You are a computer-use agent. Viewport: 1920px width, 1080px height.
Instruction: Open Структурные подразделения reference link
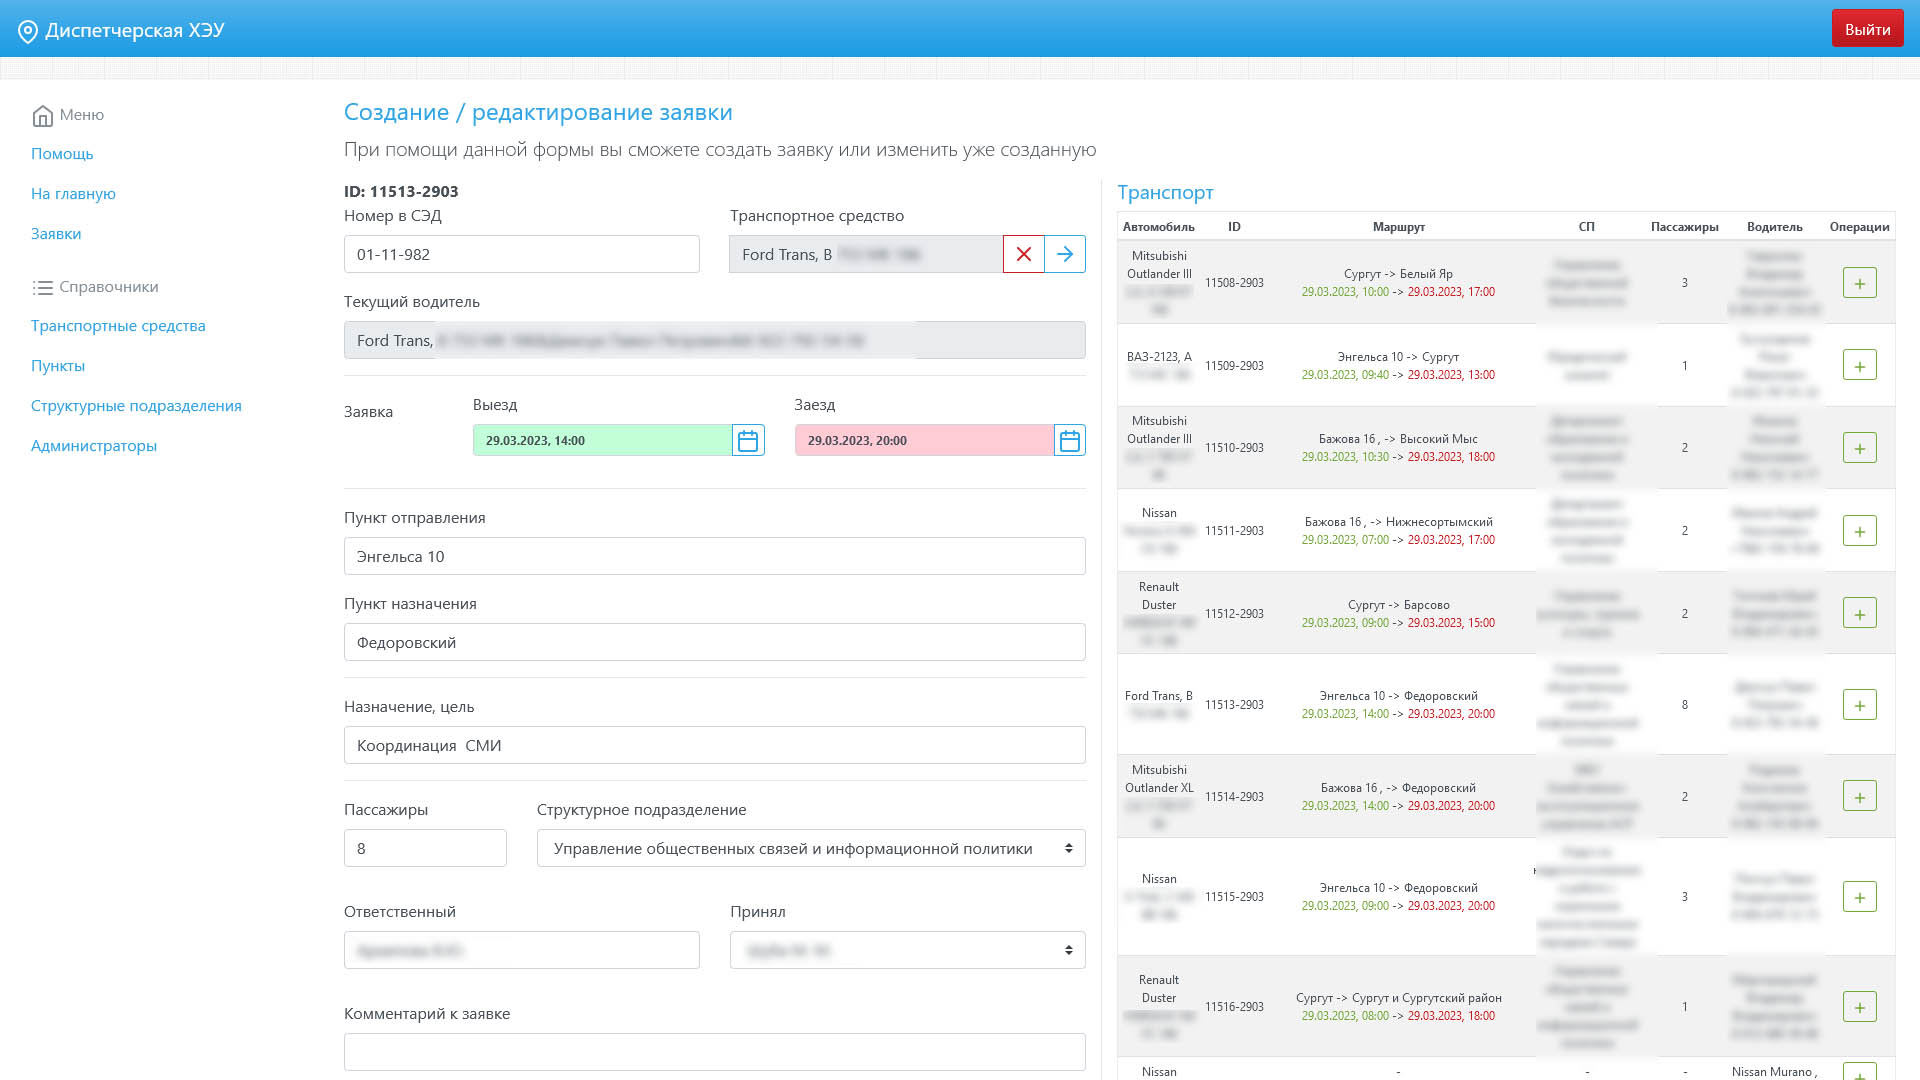tap(136, 406)
